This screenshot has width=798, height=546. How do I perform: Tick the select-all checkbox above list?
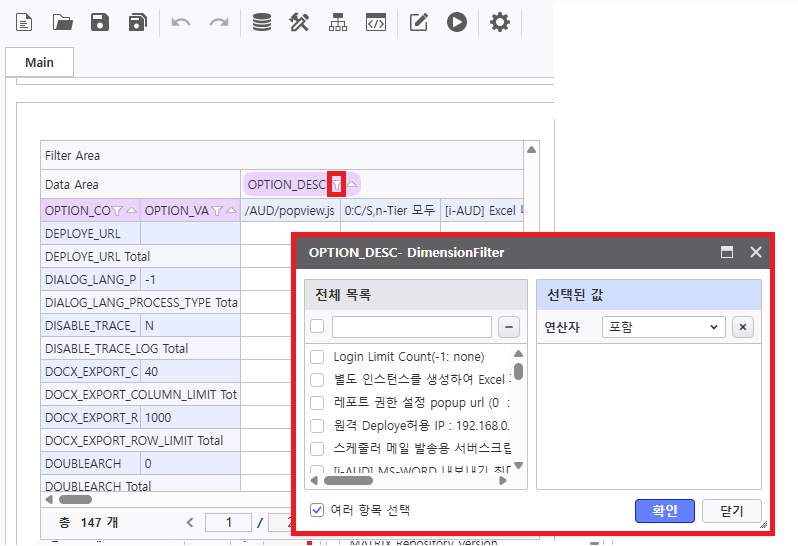[x=317, y=327]
